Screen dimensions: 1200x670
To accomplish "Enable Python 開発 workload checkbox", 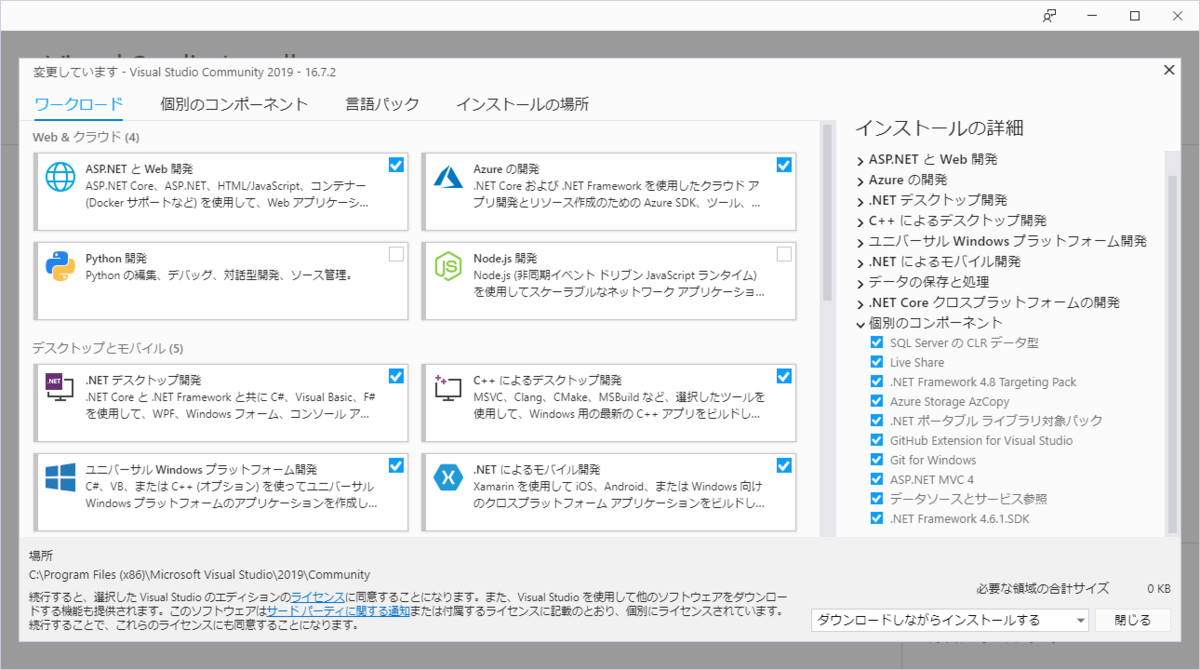I will (x=396, y=254).
